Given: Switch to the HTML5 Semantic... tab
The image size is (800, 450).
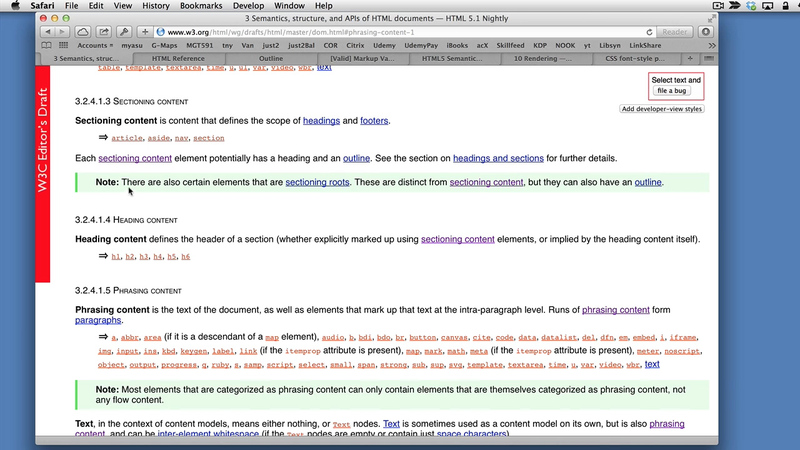Looking at the screenshot, I should pos(452,58).
